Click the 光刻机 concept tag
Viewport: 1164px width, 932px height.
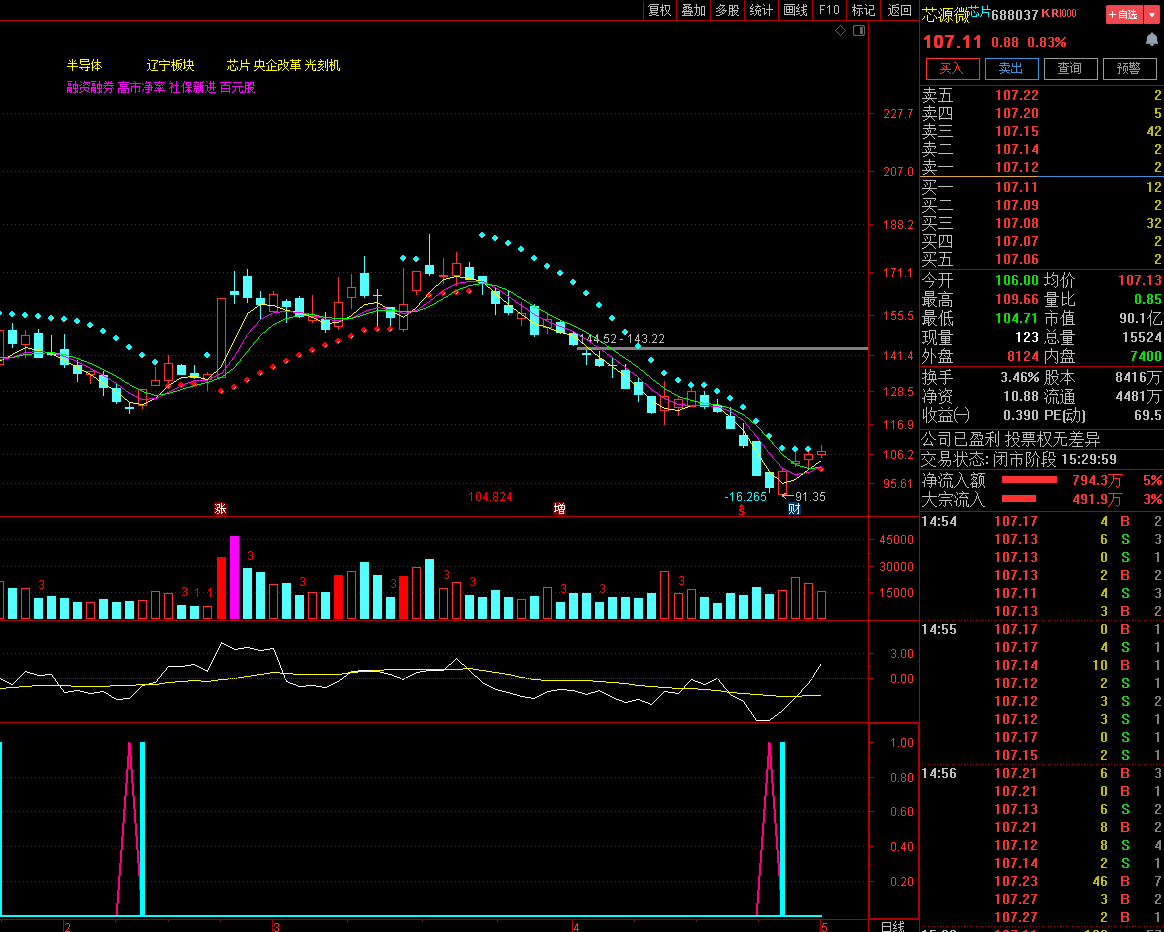[x=322, y=65]
